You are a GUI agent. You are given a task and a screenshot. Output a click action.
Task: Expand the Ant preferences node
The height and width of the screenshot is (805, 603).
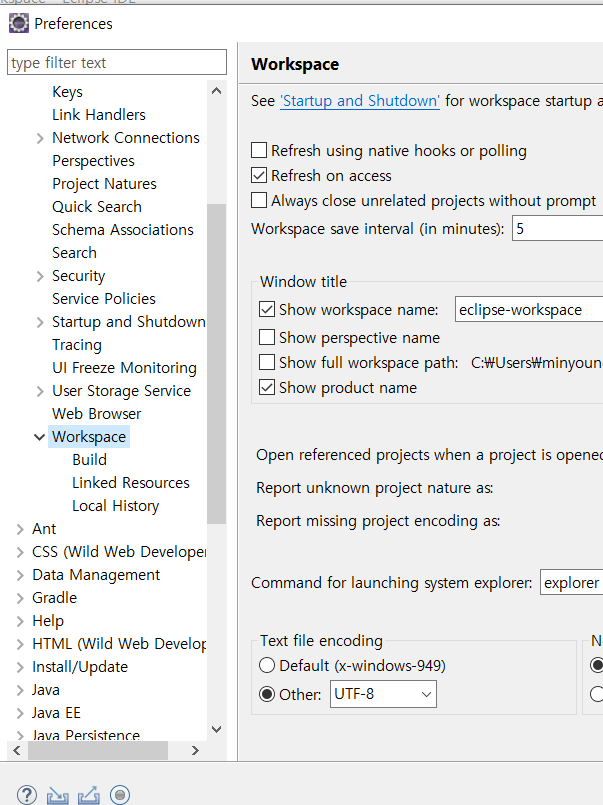click(20, 529)
